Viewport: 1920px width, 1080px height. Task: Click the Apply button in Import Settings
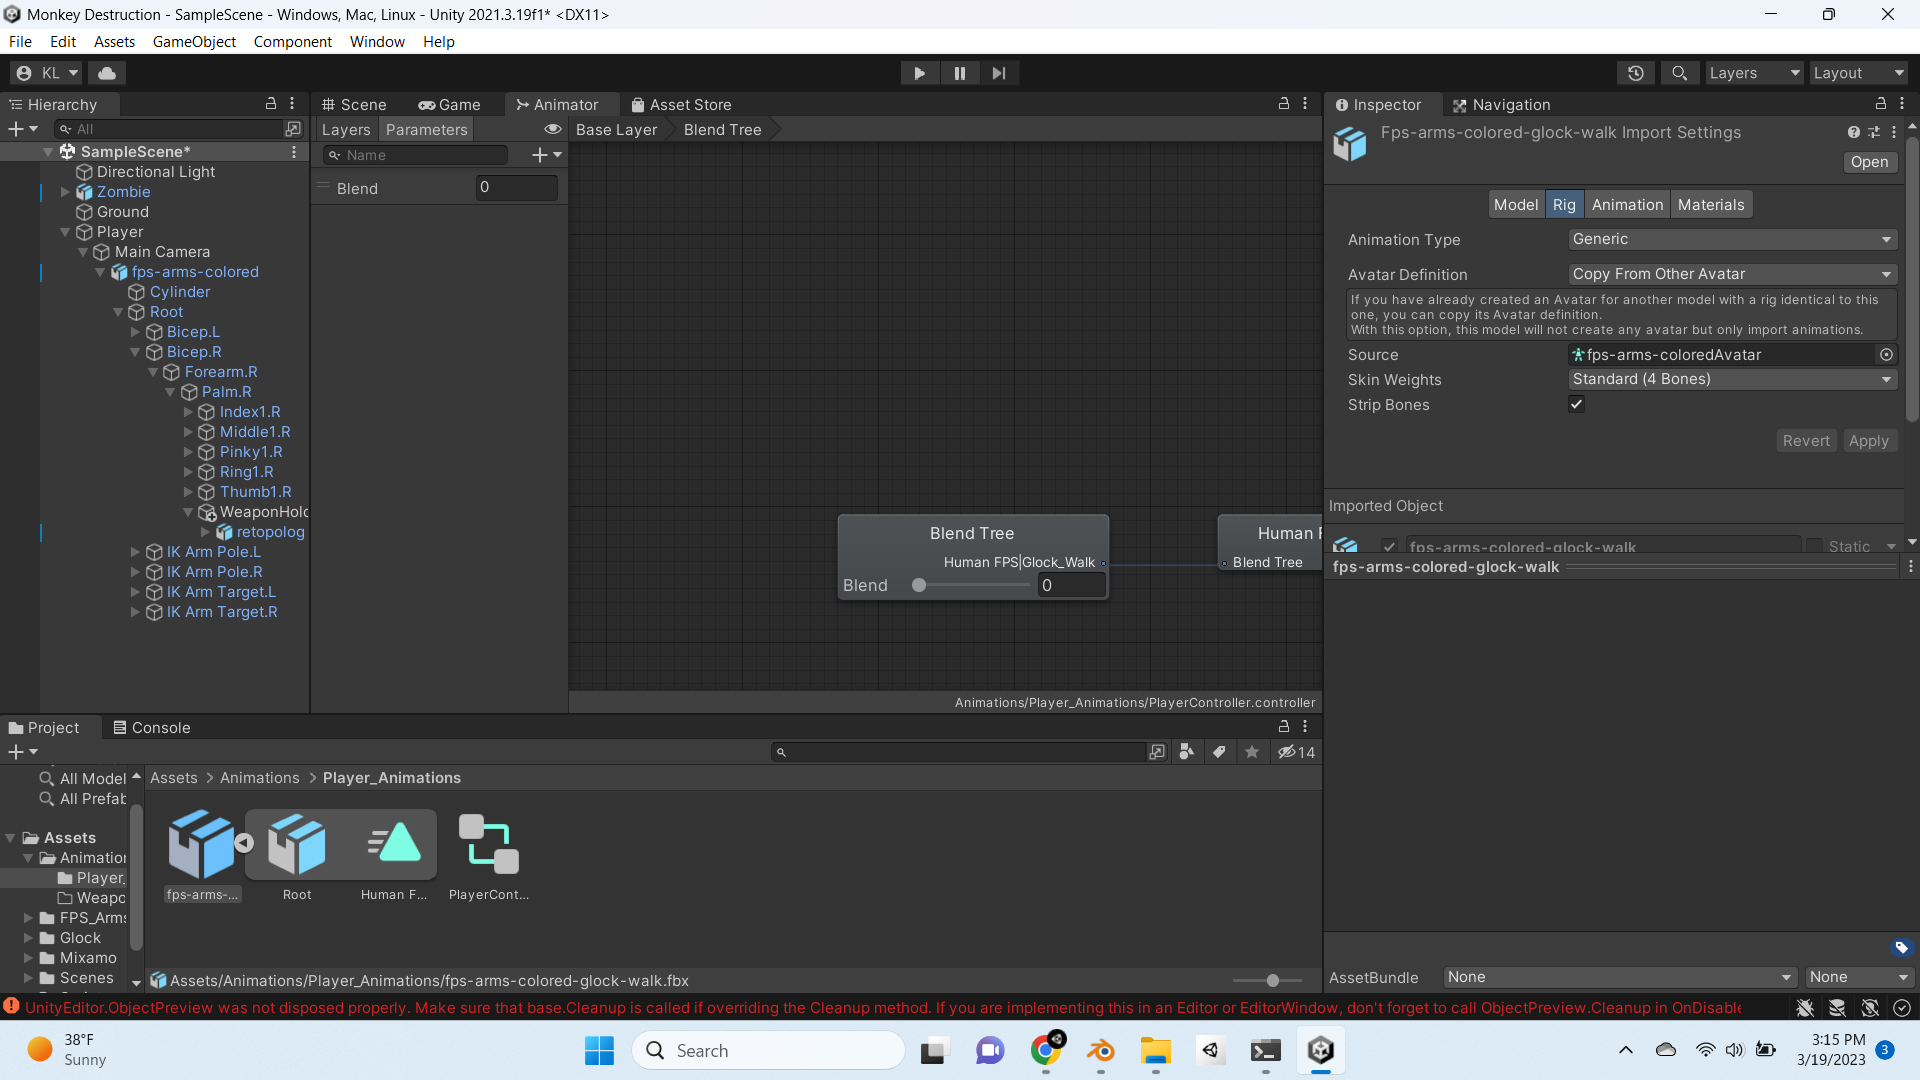(1869, 440)
